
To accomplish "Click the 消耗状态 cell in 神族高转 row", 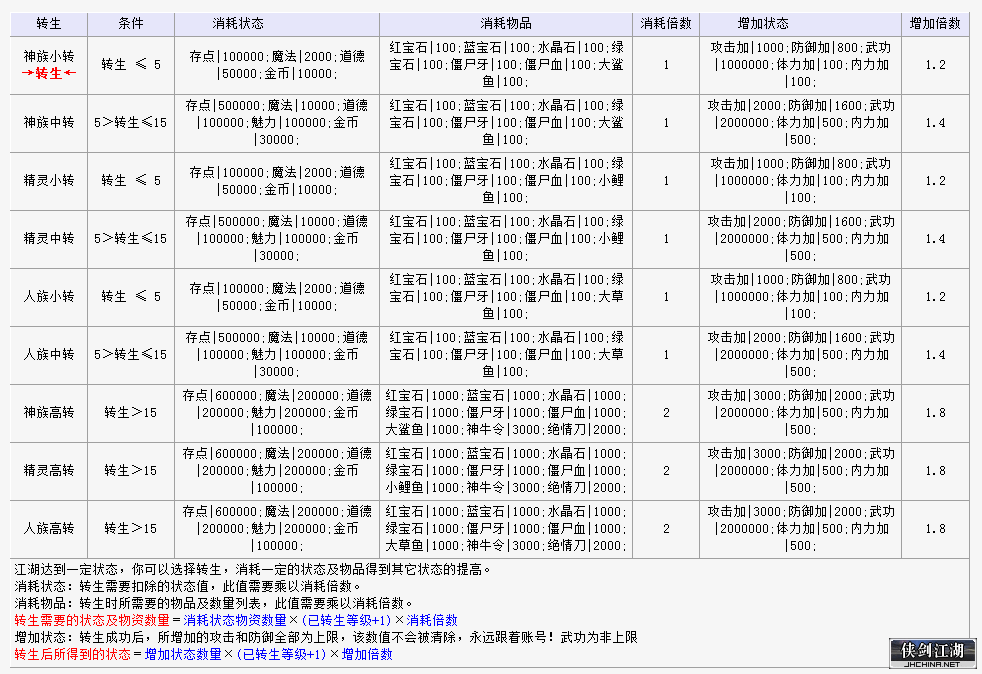I will 277,413.
